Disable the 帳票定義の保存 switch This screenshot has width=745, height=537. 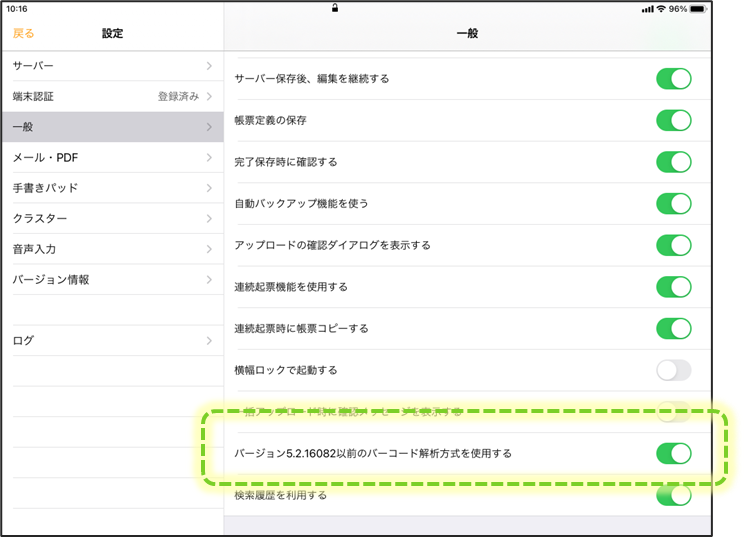click(x=673, y=120)
